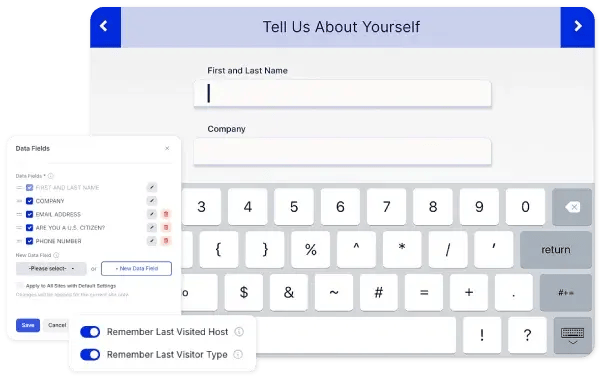Image resolution: width=600 pixels, height=376 pixels.
Task: Show info for Remember Last Visited Host
Action: click(239, 332)
